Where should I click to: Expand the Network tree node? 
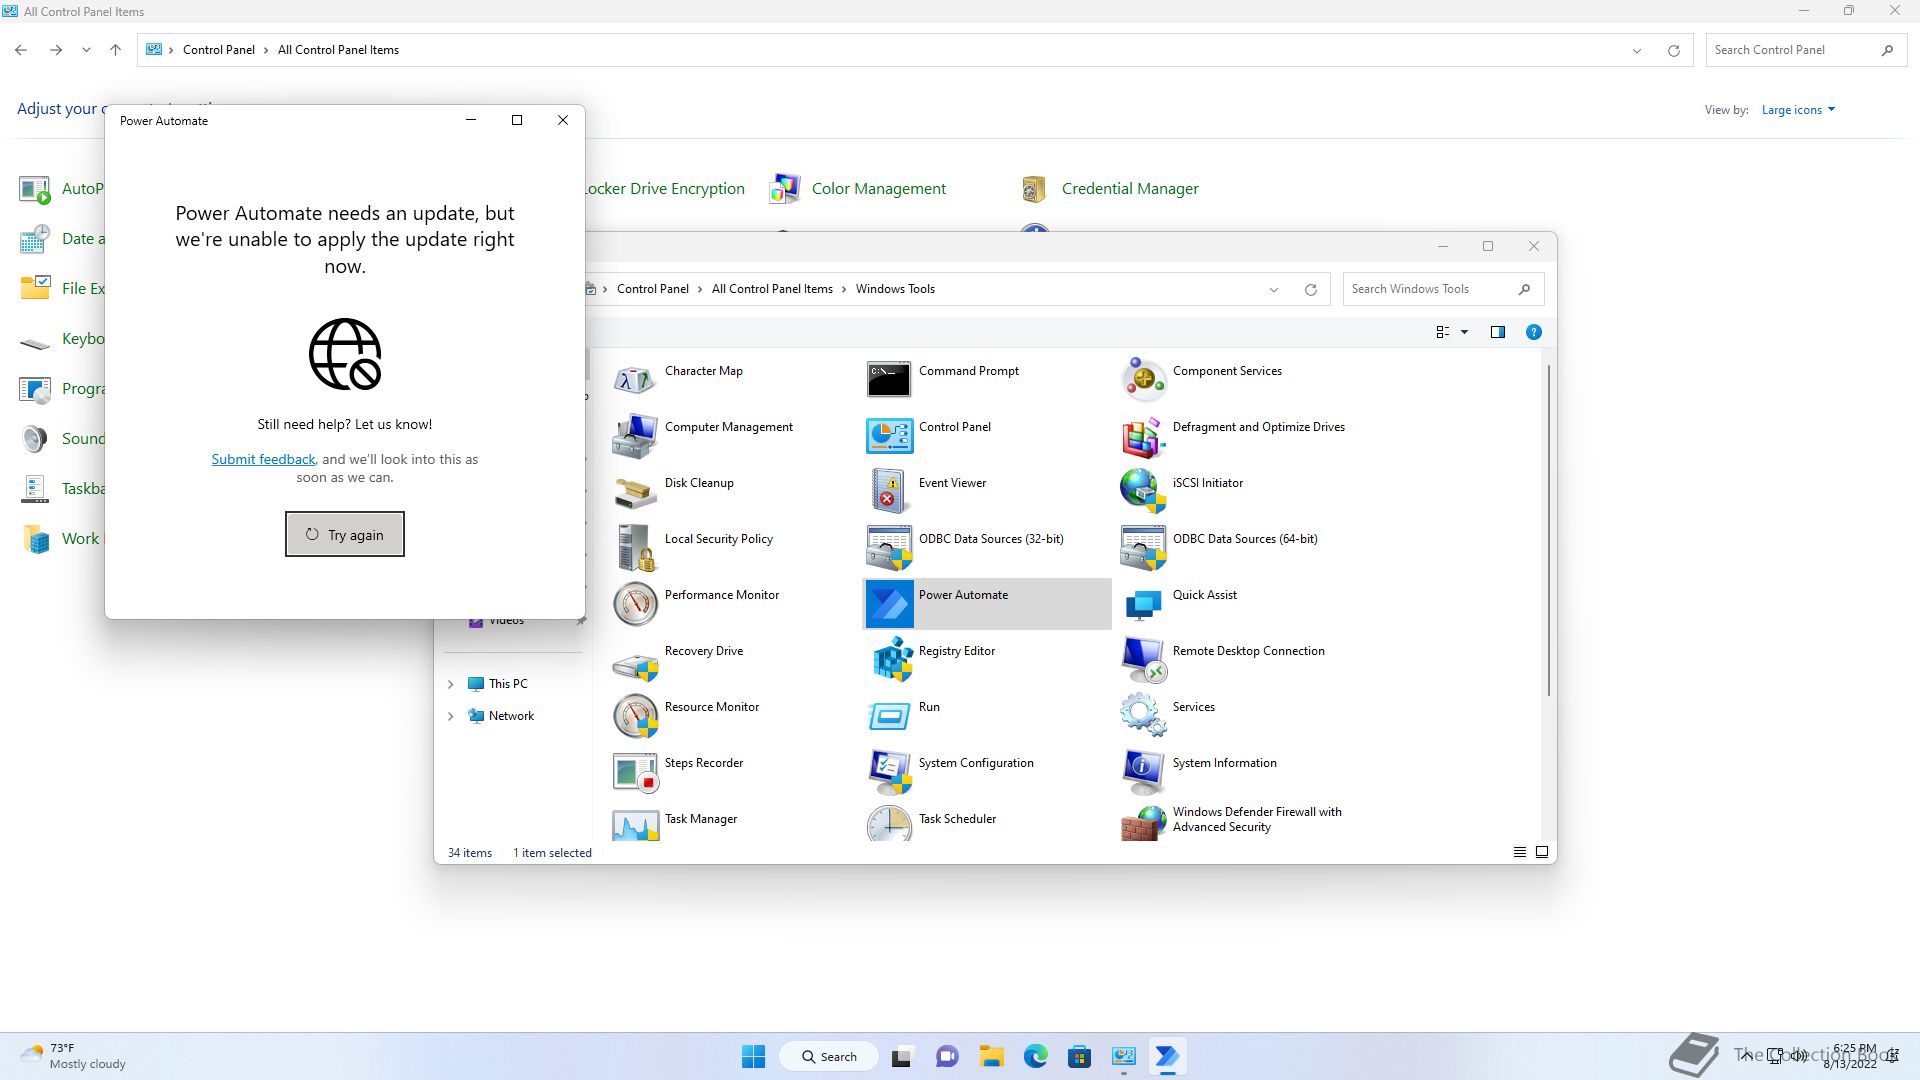(450, 716)
